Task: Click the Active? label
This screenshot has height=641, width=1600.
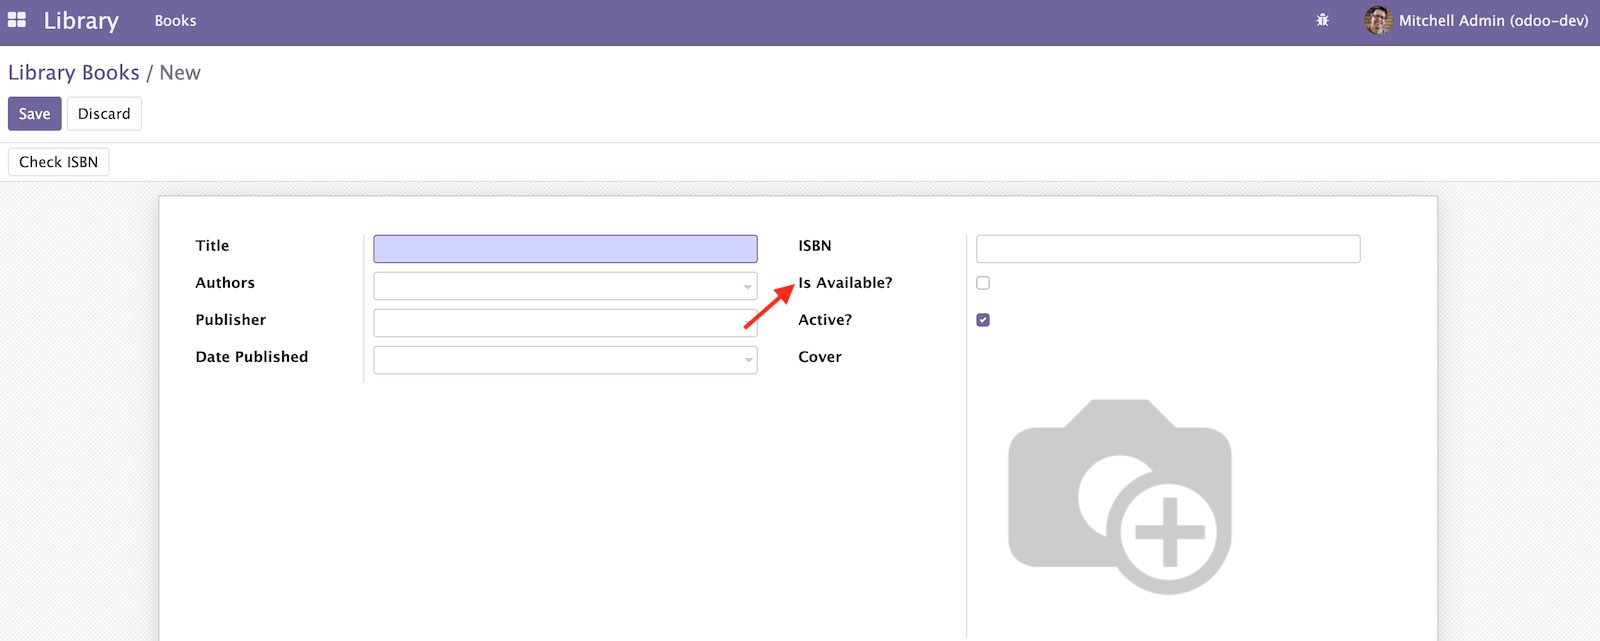Action: click(x=825, y=320)
